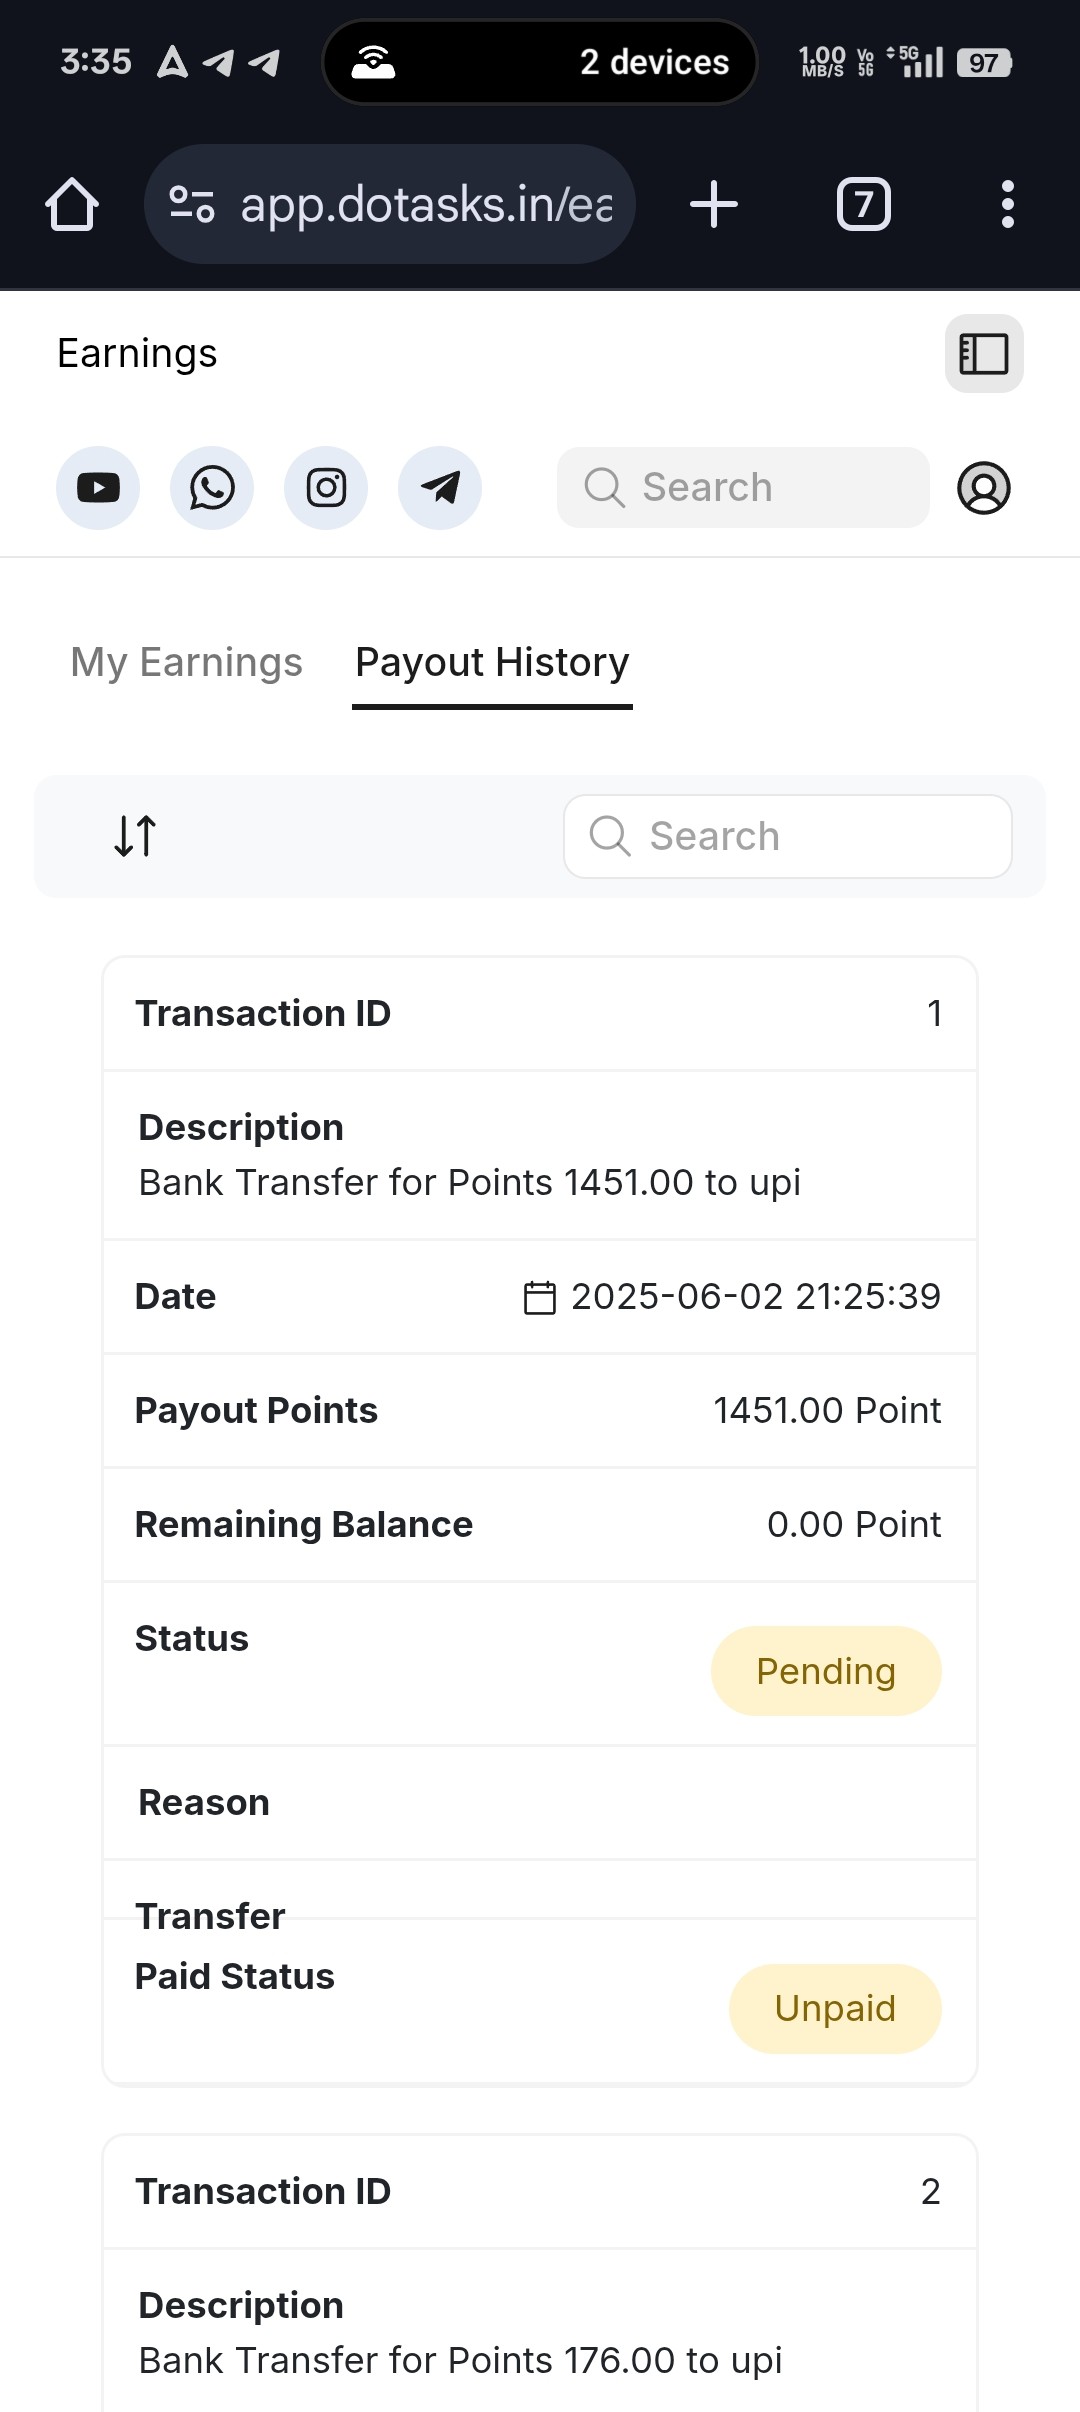Image resolution: width=1080 pixels, height=2412 pixels.
Task: Toggle the sidebar panel icon
Action: coord(984,354)
